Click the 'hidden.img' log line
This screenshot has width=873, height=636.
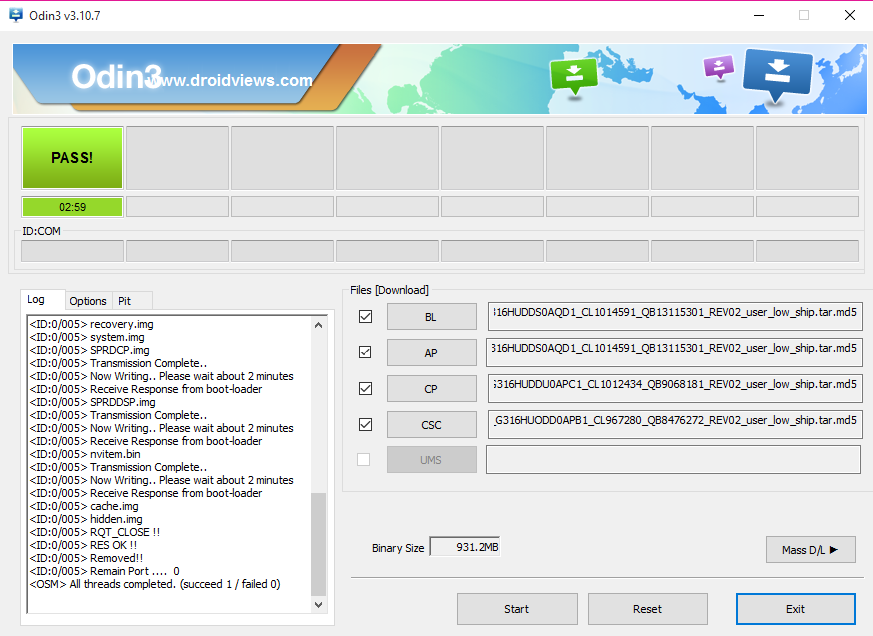(x=86, y=519)
